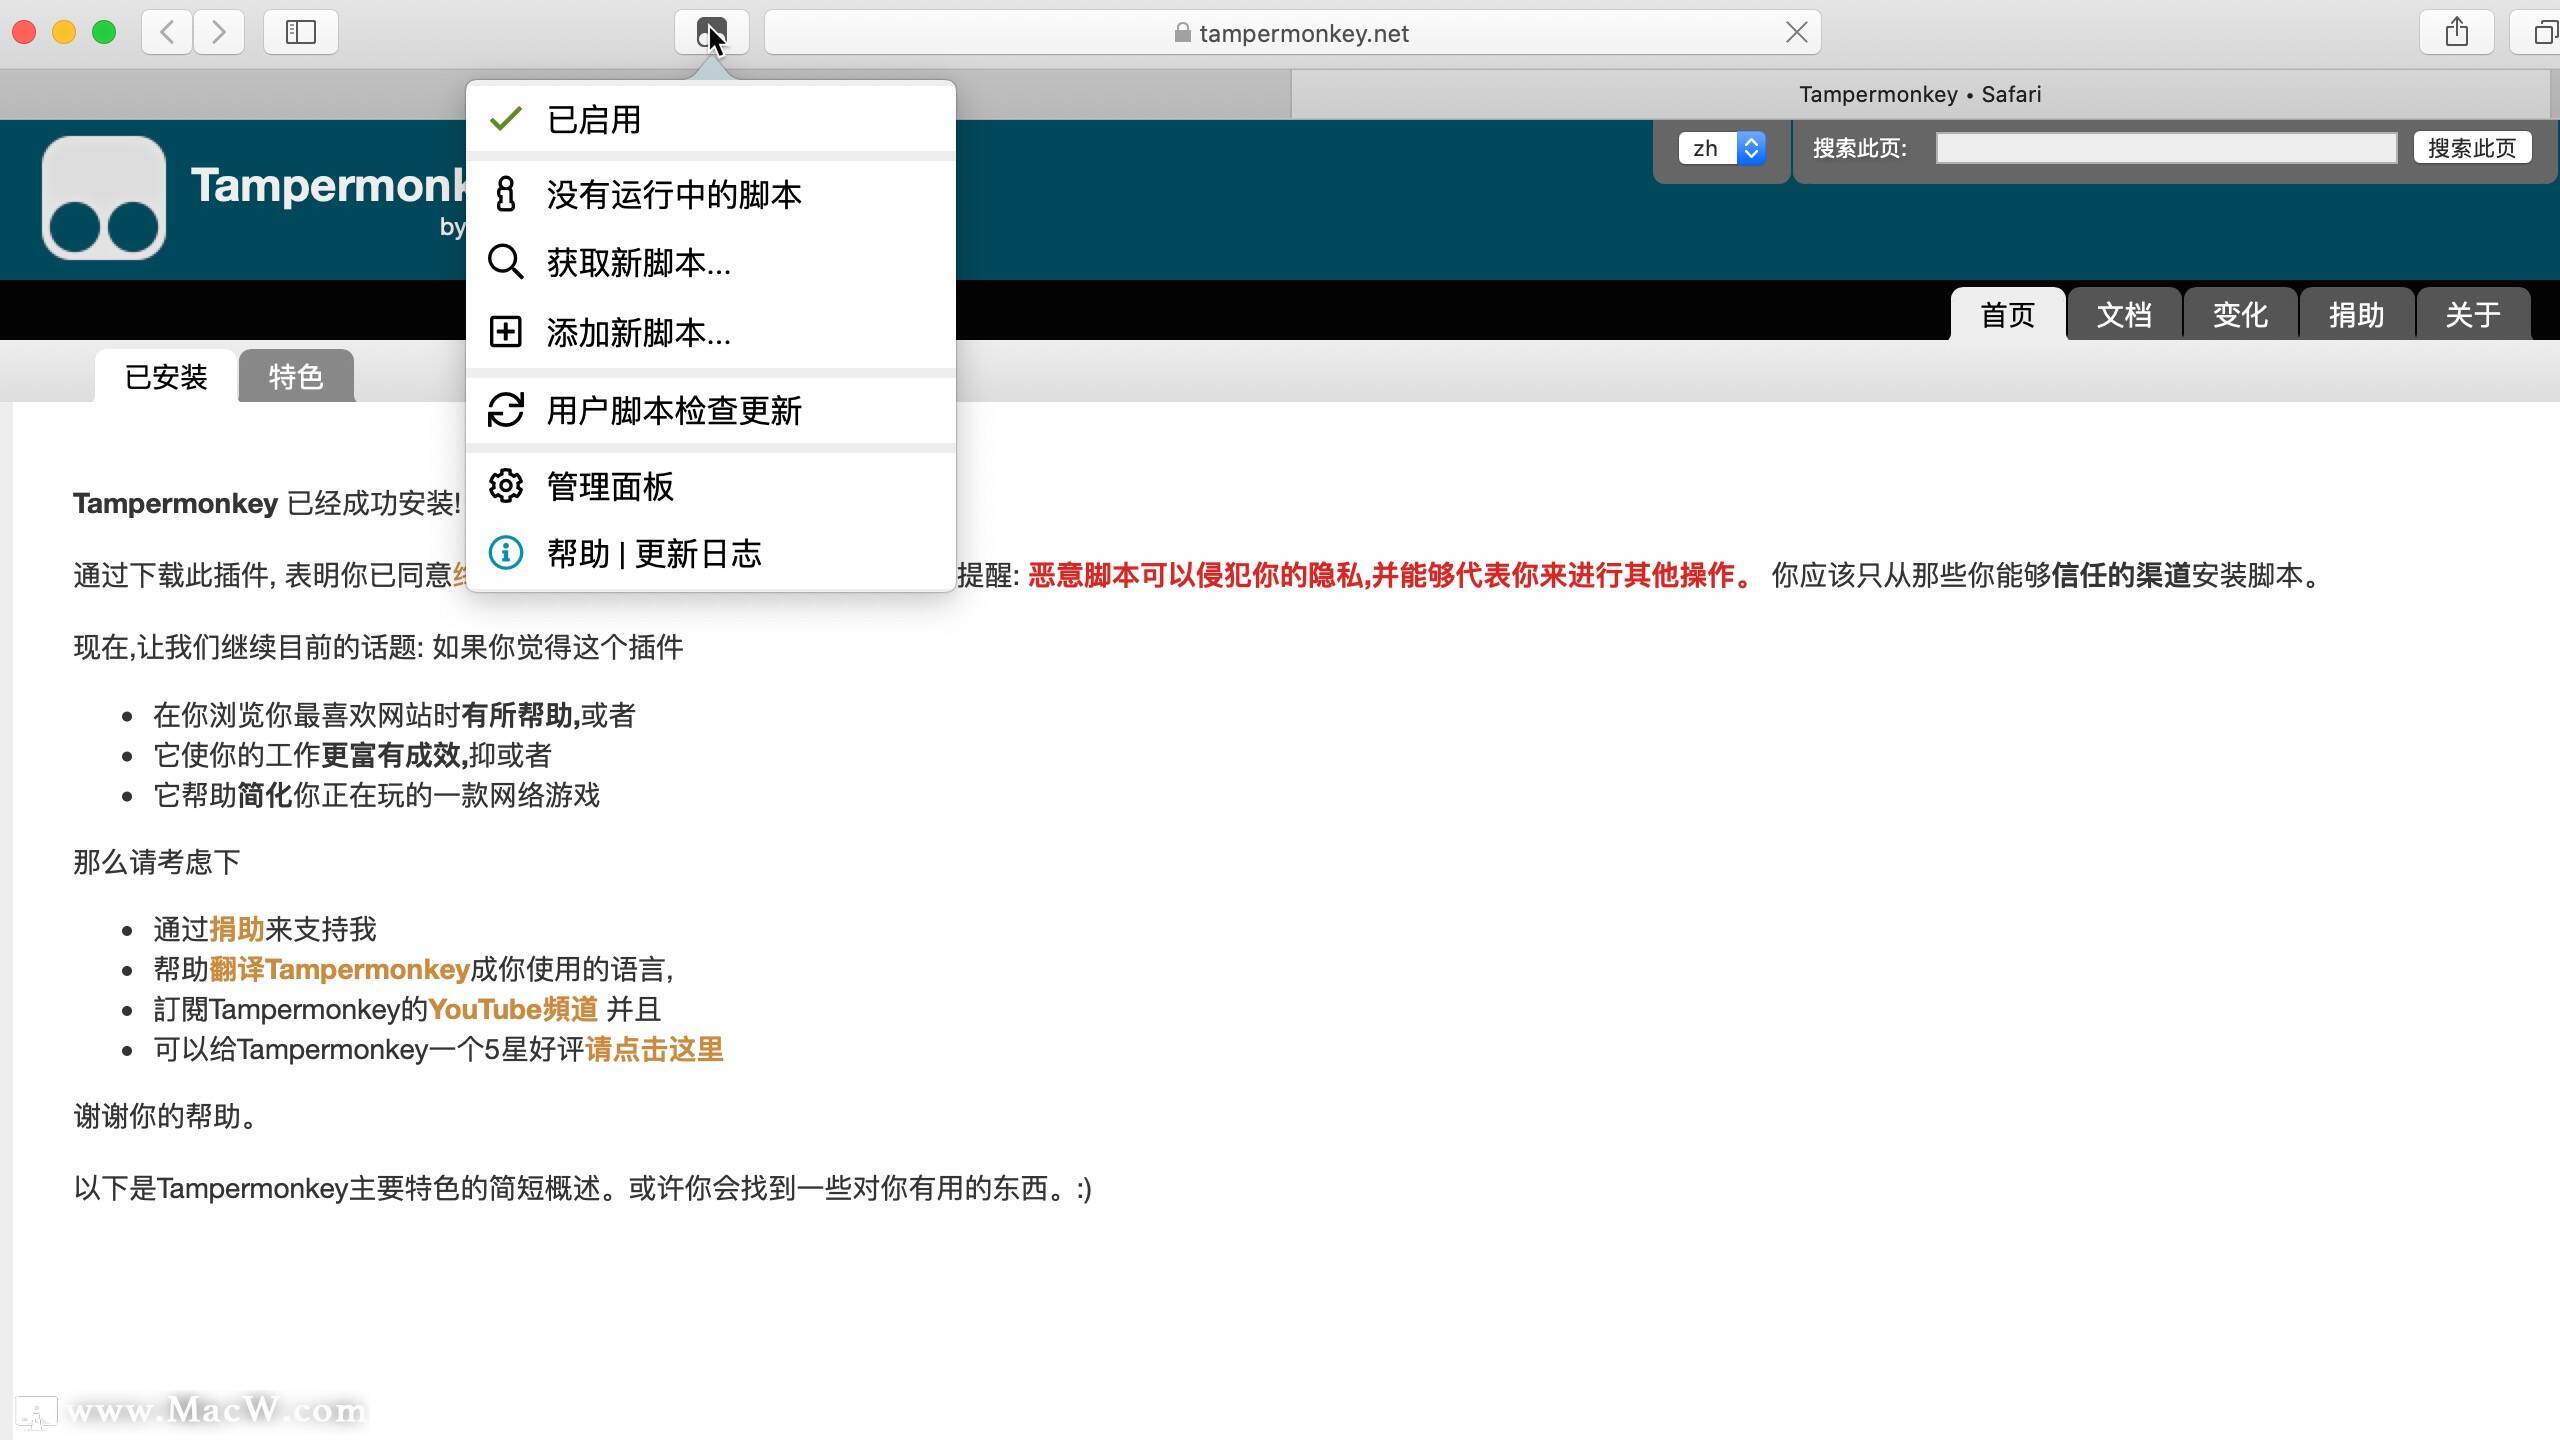Click the red 恶意脚本 warning text
The width and height of the screenshot is (2560, 1440).
click(x=1390, y=575)
